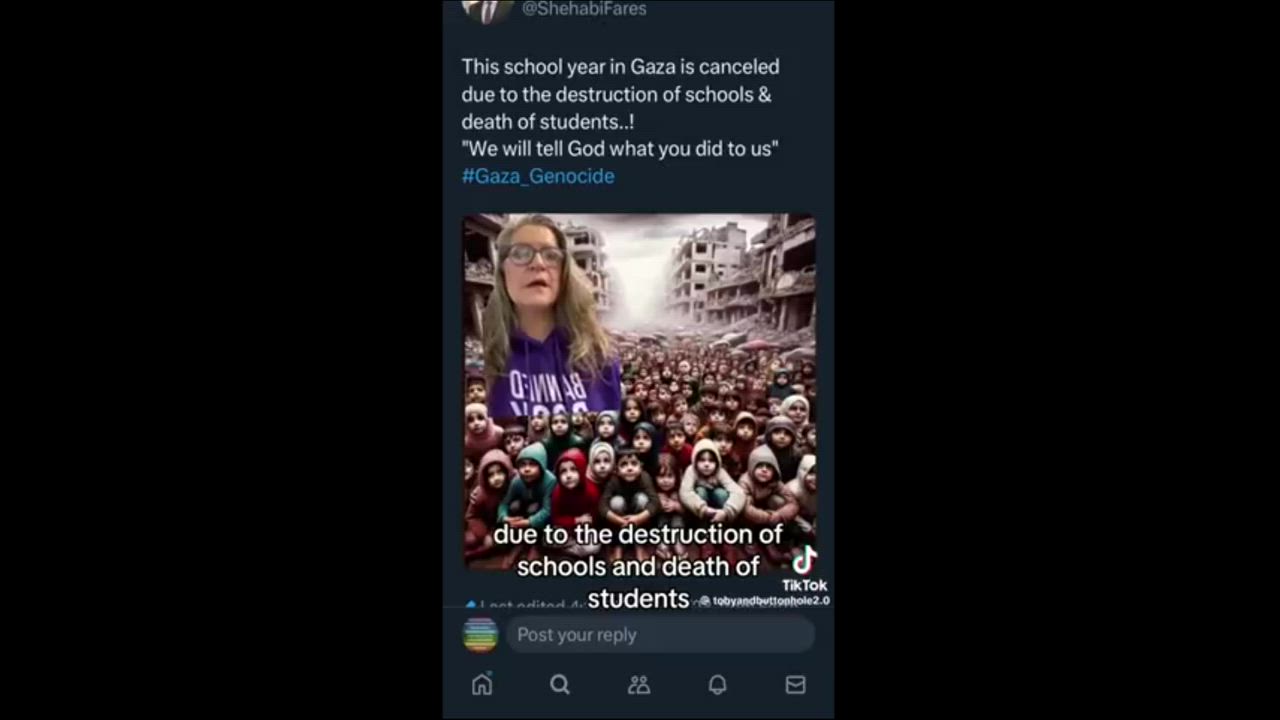Open the Messages envelope icon
This screenshot has width=1280, height=720.
[x=795, y=684]
